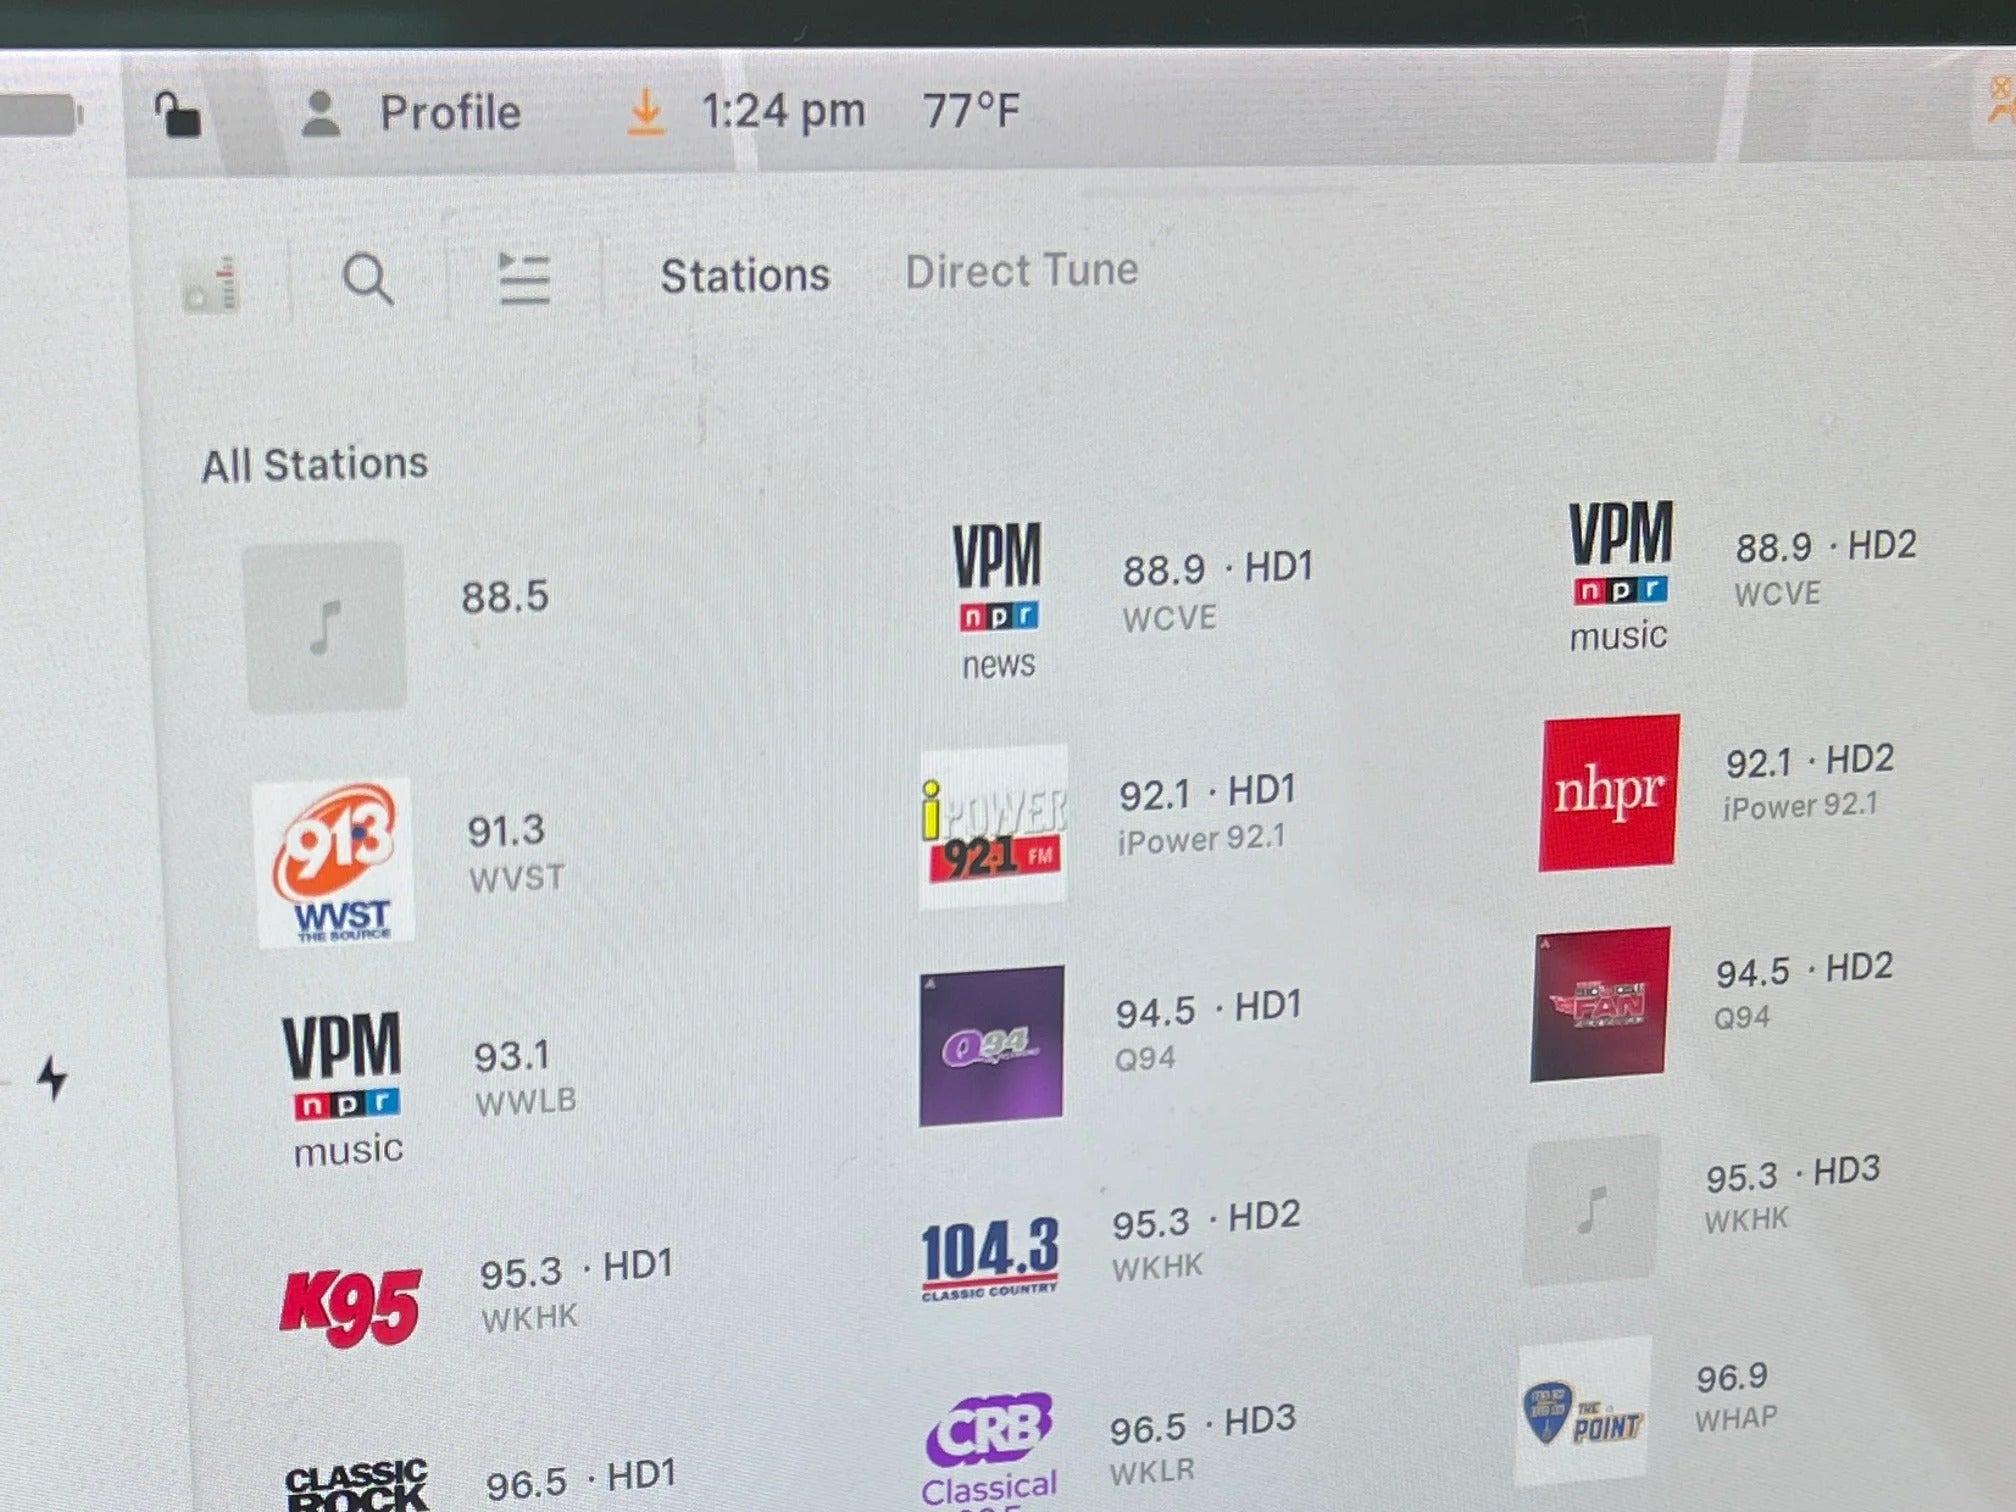Select the 88.5 station placeholder thumbnail
Screen dimensions: 2016x1512
[325, 627]
